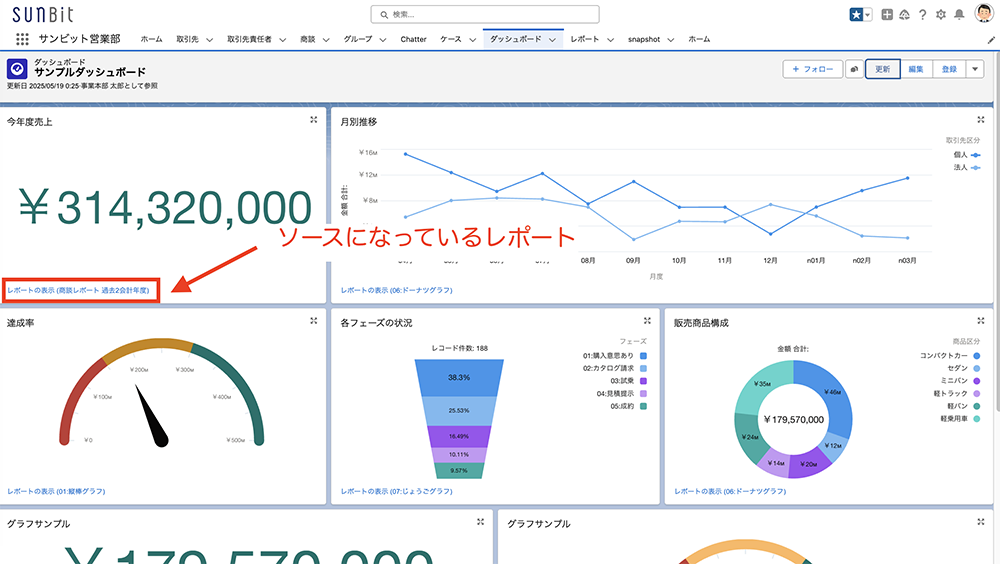Expand the 達成率 gauge component

click(314, 320)
